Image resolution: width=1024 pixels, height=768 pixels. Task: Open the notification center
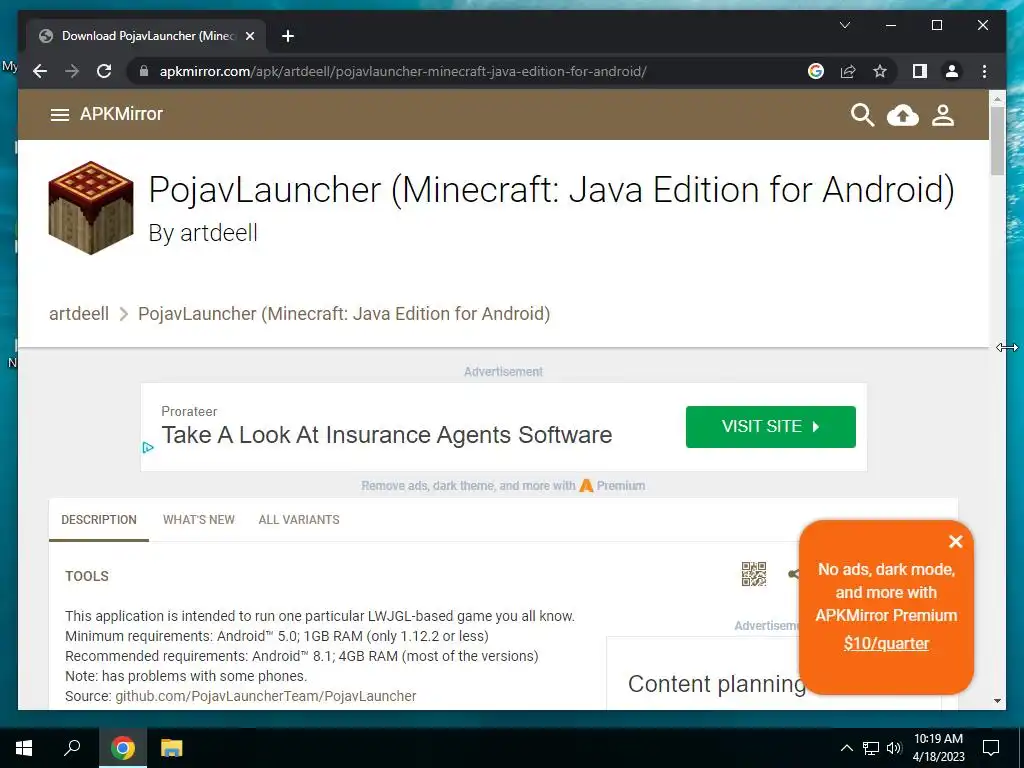click(x=991, y=748)
